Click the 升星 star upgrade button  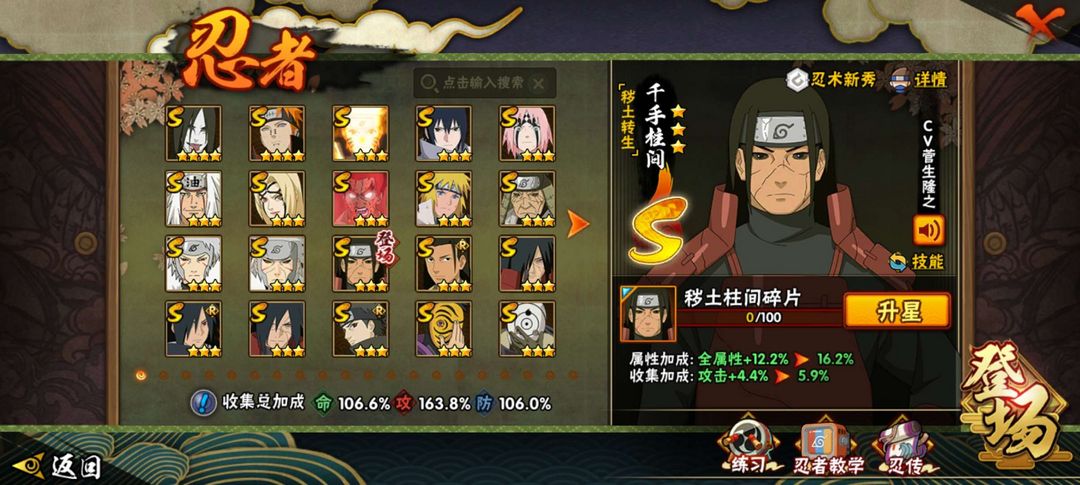click(x=897, y=311)
